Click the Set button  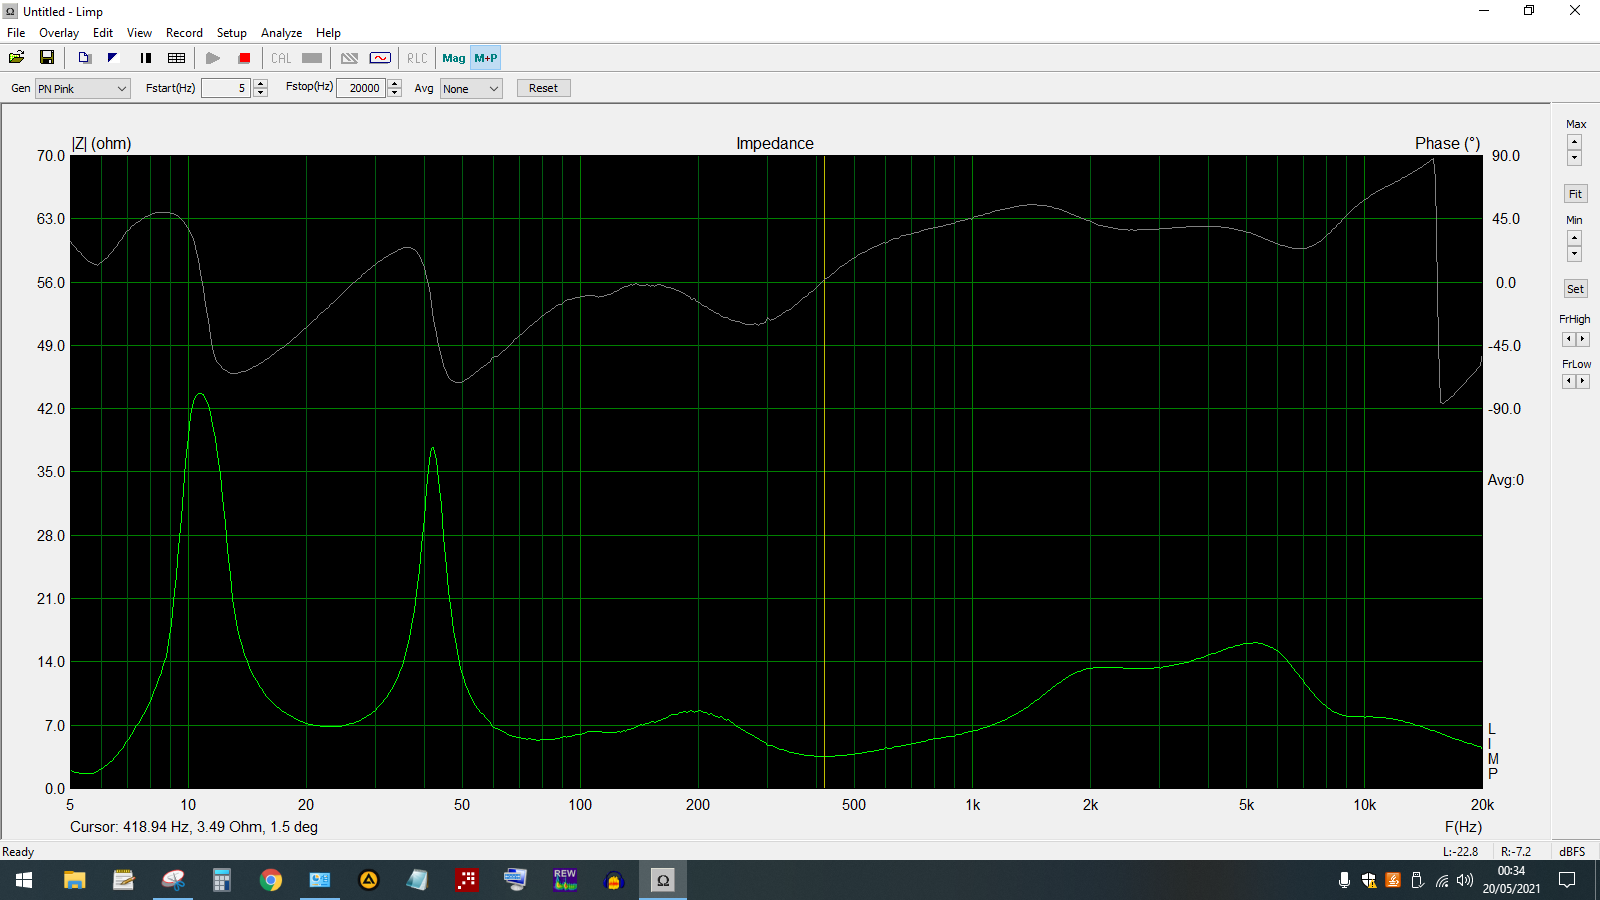point(1576,289)
